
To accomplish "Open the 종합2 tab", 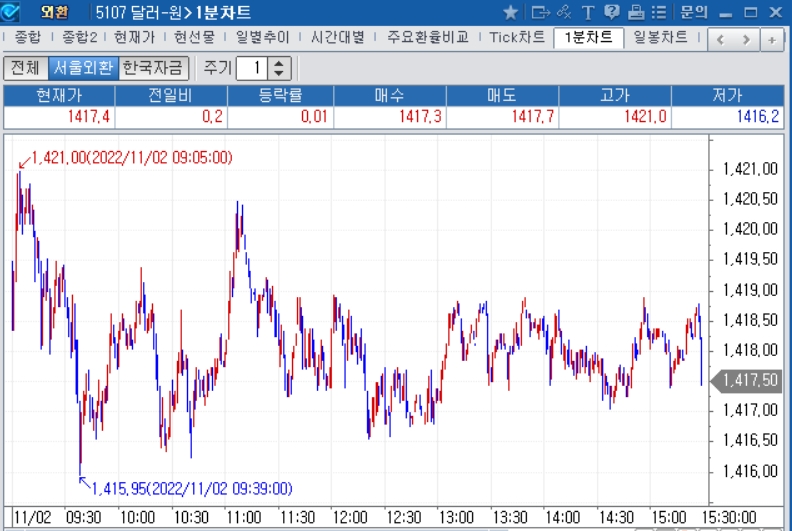I will point(79,37).
